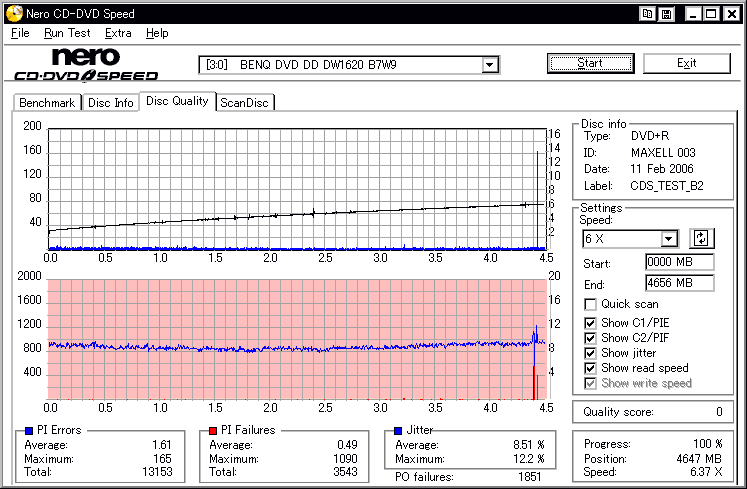The width and height of the screenshot is (747, 489).
Task: Click the Quality score value 0
Action: pyautogui.click(x=719, y=412)
